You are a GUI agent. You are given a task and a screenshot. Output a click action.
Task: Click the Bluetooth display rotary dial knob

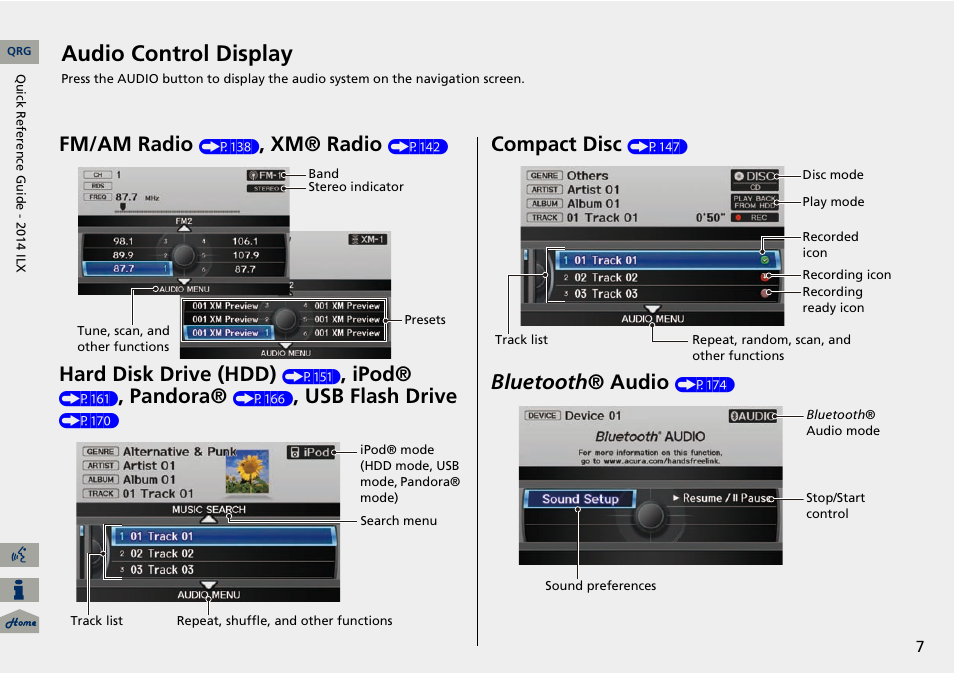pos(650,515)
